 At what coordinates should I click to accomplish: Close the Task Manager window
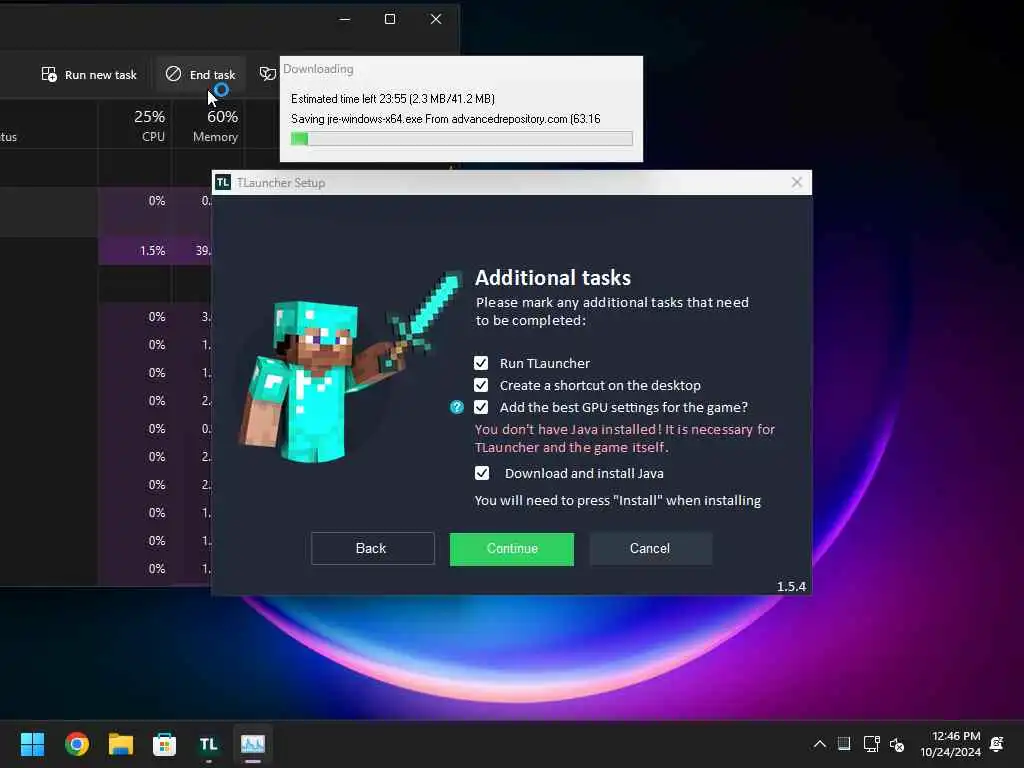point(436,19)
